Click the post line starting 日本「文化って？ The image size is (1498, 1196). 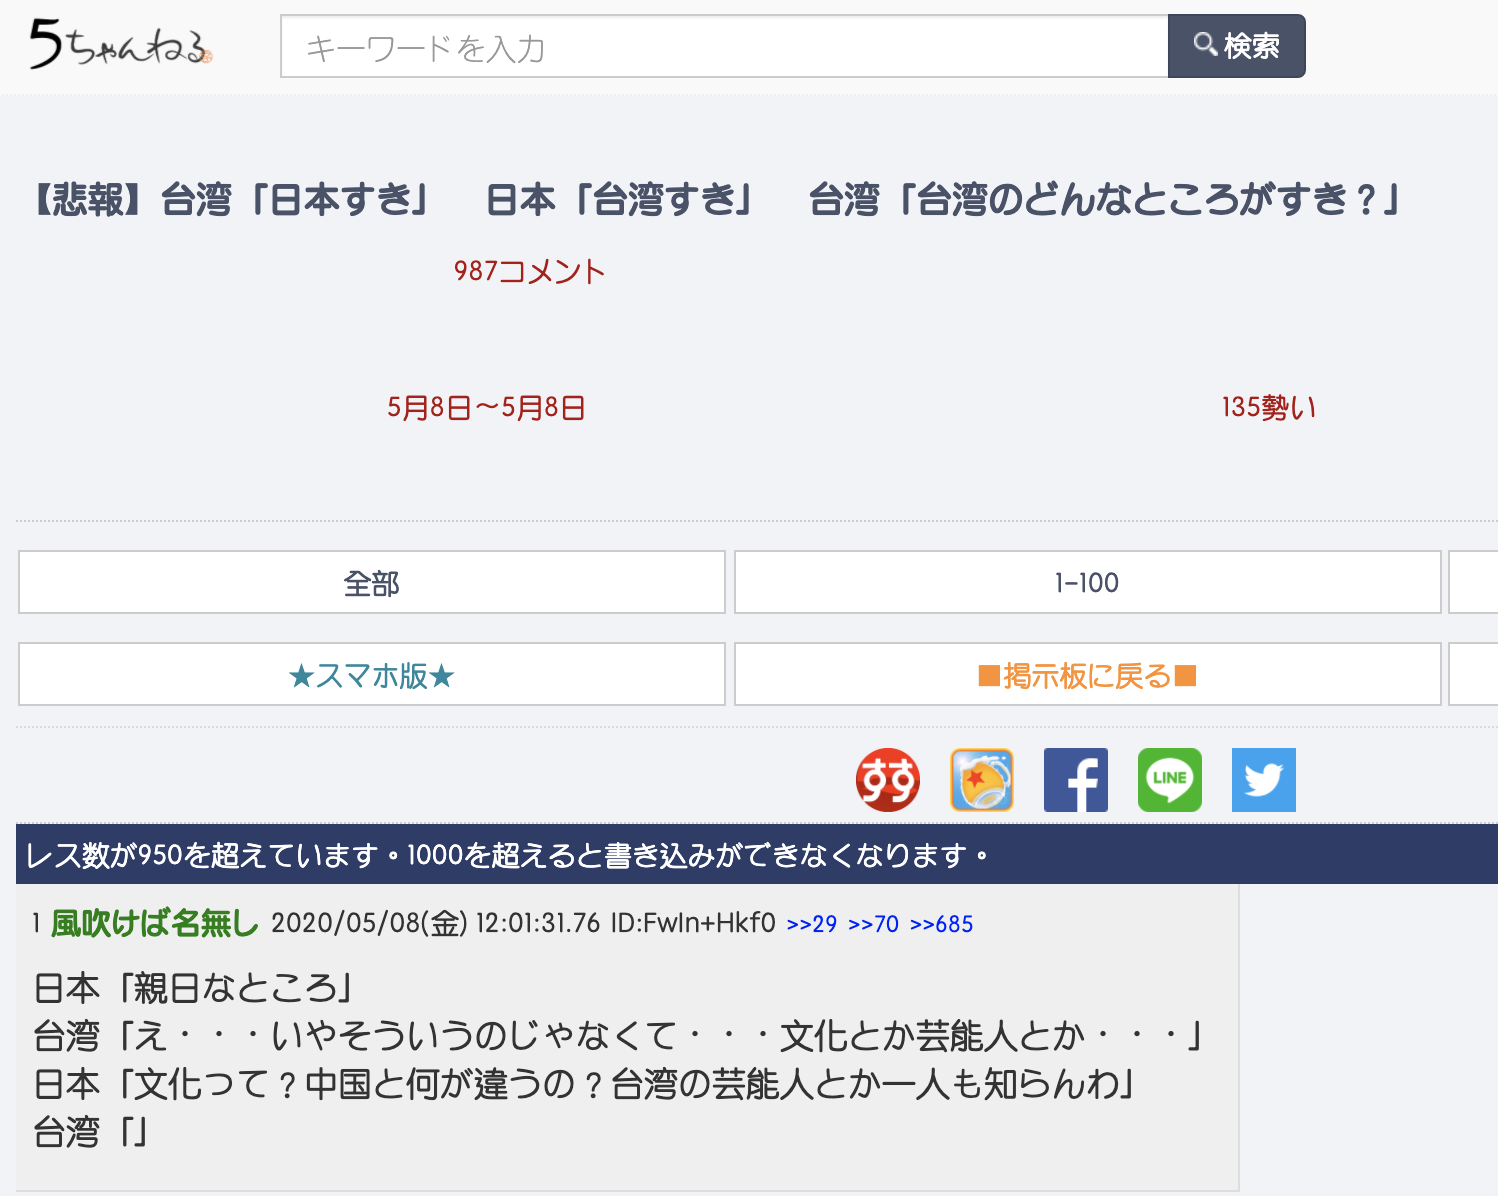(x=585, y=1084)
